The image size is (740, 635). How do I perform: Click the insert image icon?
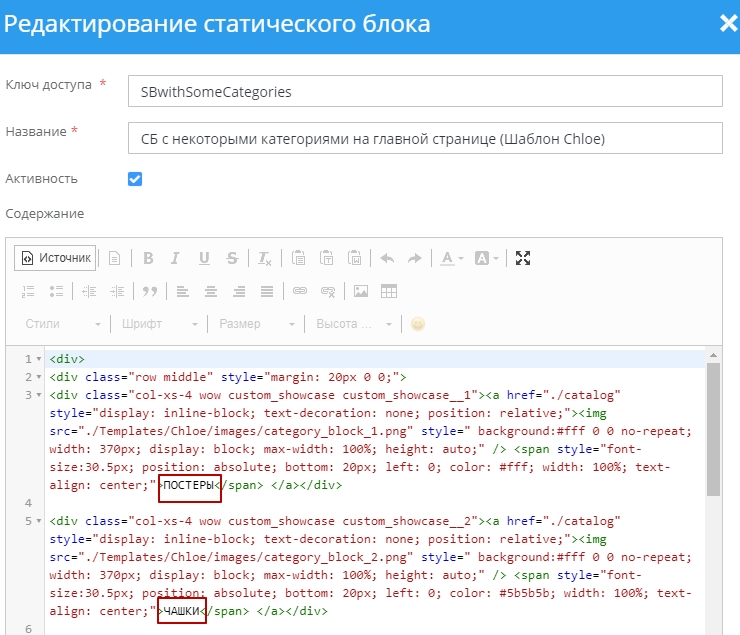pos(361,291)
